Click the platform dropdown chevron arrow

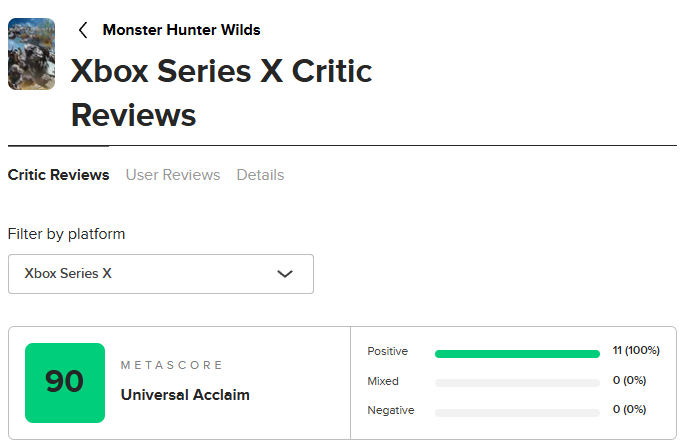pos(285,273)
